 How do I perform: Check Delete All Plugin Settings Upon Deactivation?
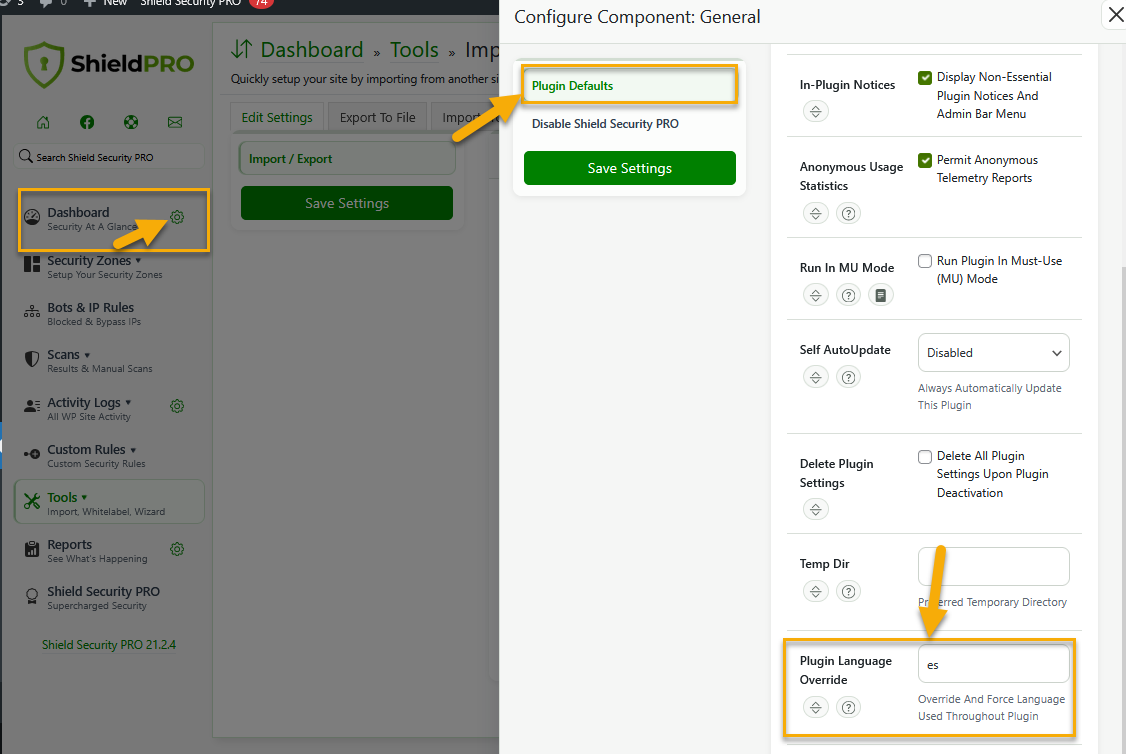[x=925, y=457]
